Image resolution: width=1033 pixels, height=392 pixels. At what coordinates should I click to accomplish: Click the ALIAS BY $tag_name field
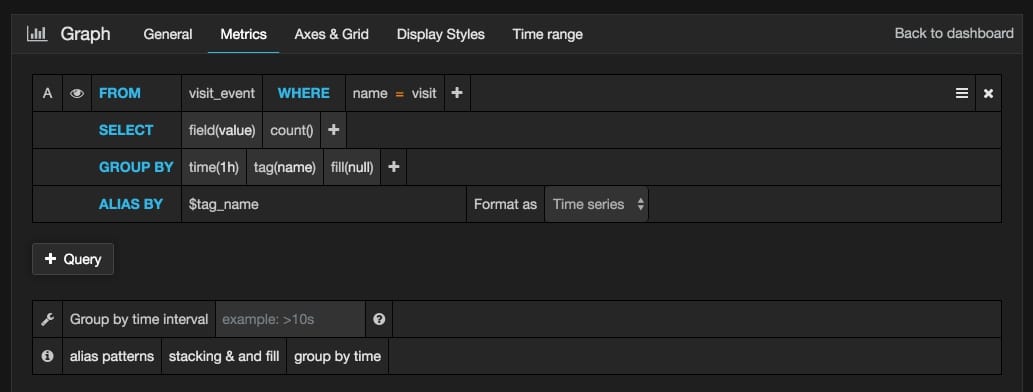point(323,204)
